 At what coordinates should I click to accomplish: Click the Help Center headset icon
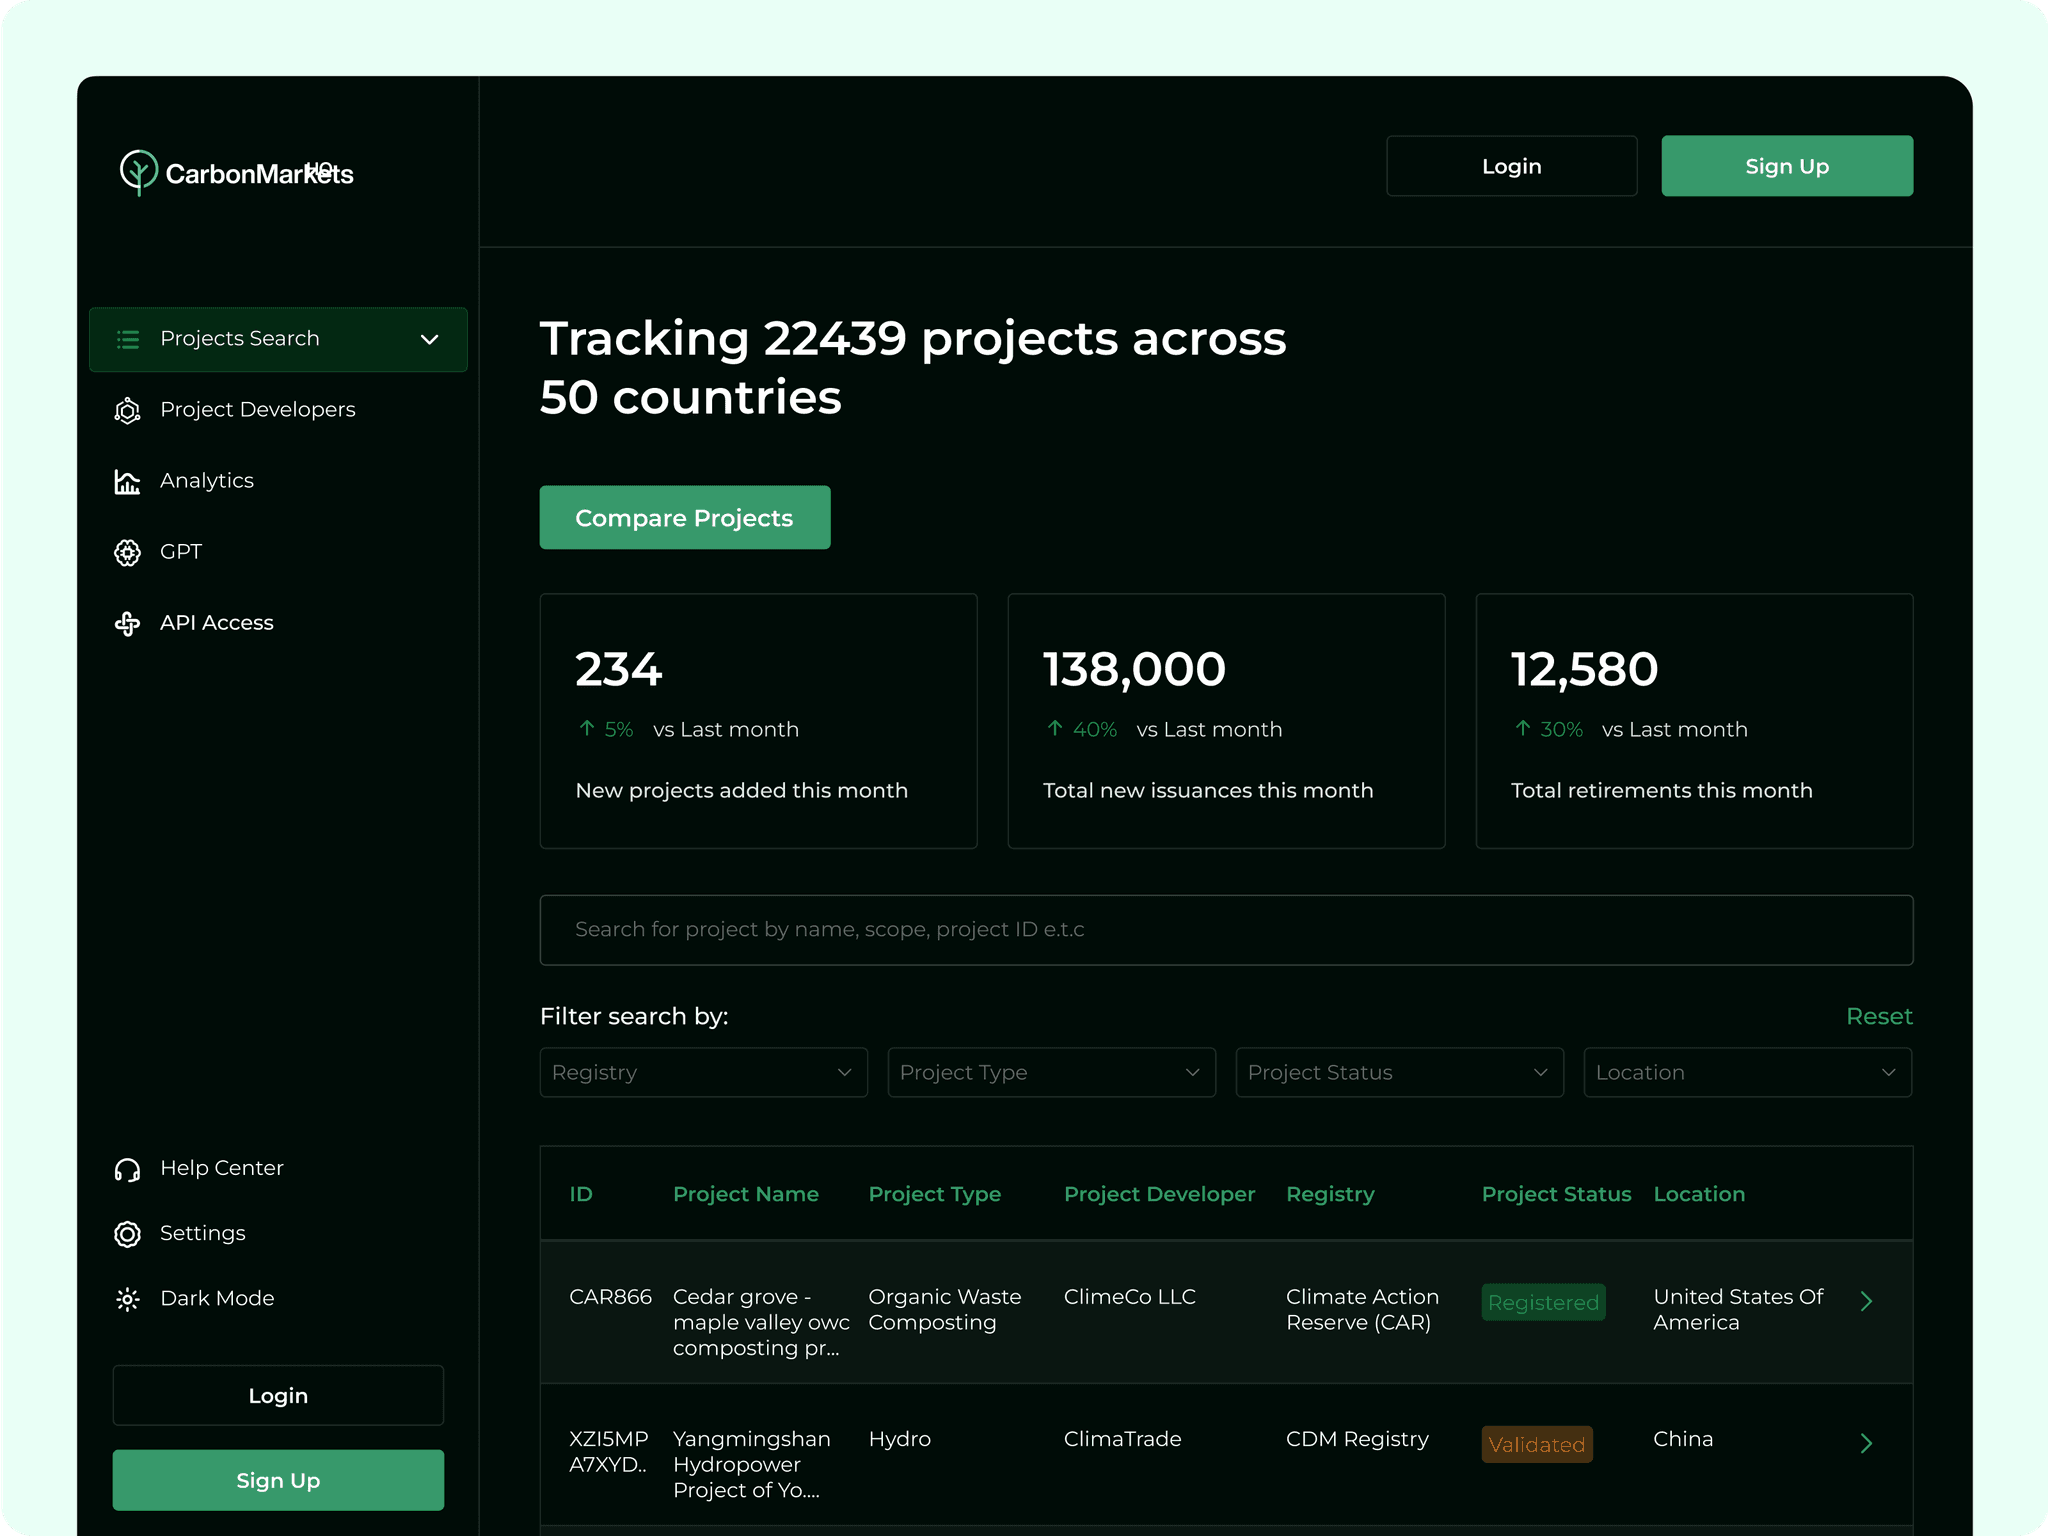coord(128,1169)
